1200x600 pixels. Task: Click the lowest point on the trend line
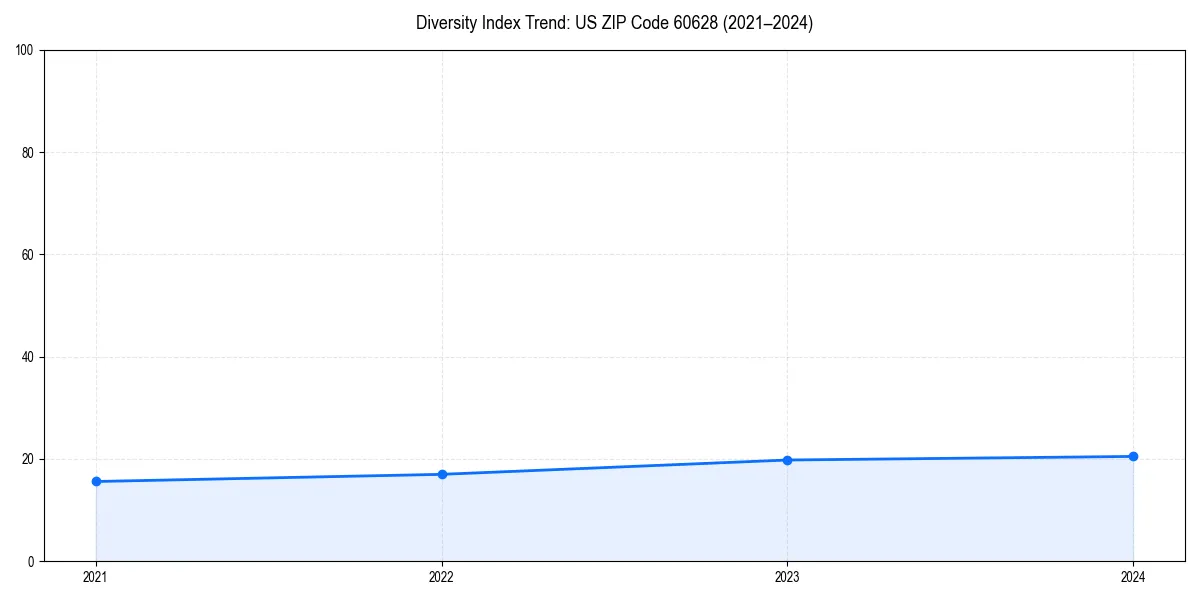pyautogui.click(x=96, y=481)
